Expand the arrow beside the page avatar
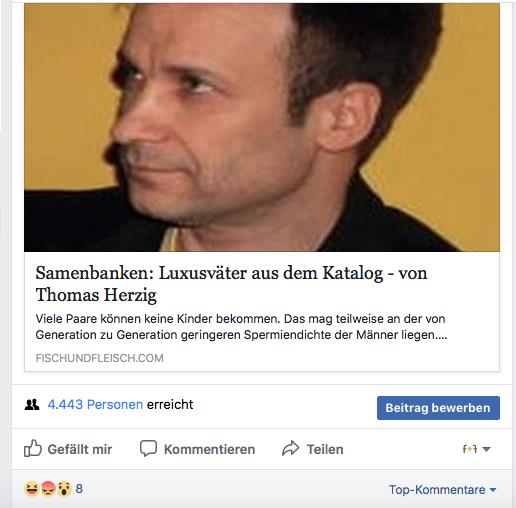516x508 pixels. [486, 449]
